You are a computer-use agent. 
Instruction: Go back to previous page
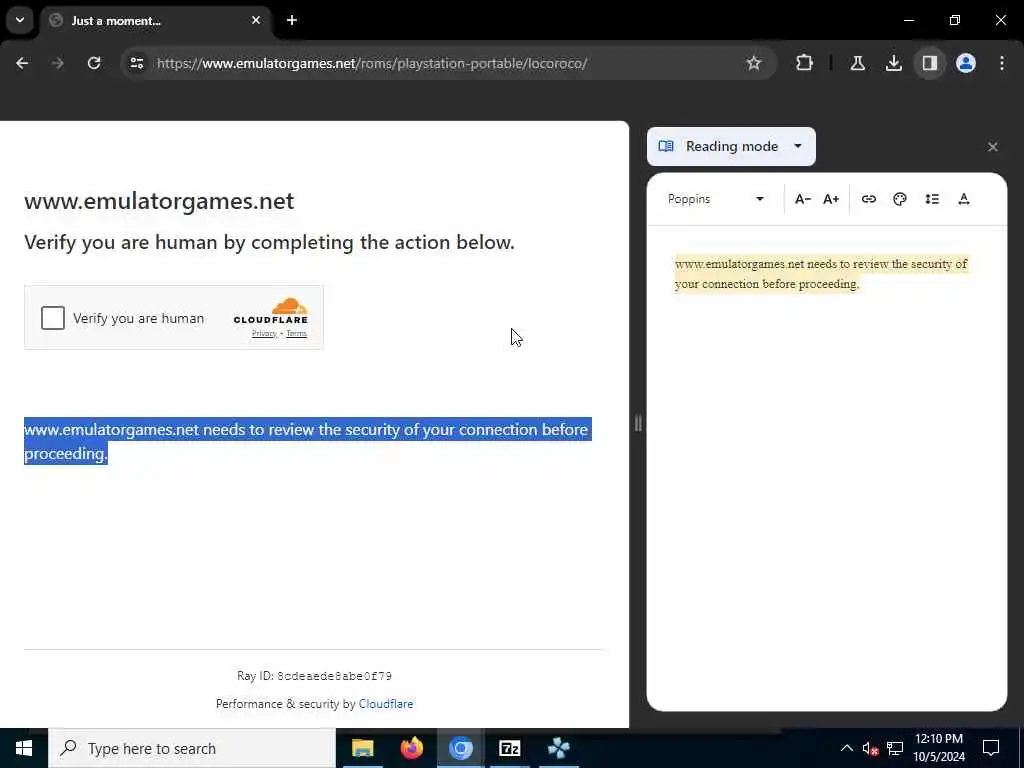(22, 63)
